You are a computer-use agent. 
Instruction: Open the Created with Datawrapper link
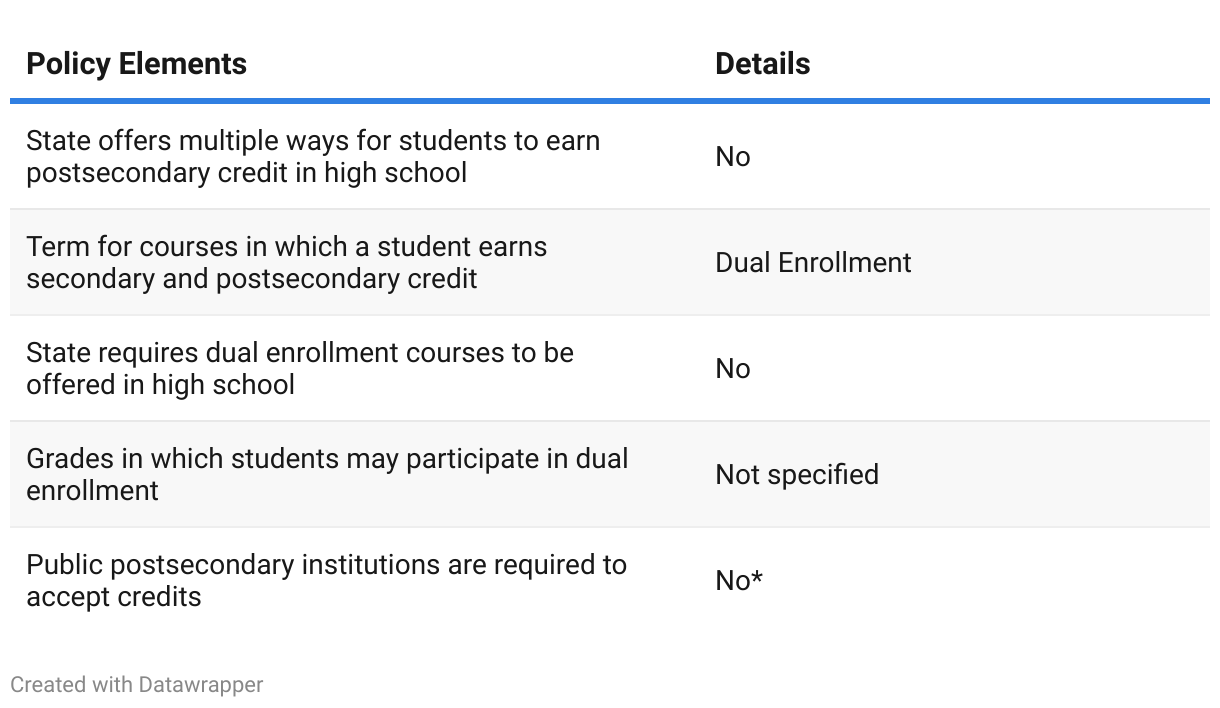coord(137,685)
